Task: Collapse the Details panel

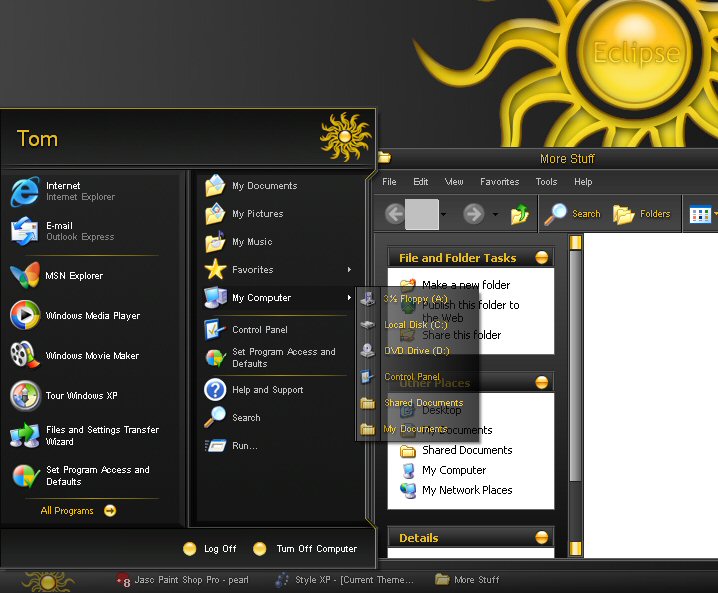Action: coord(541,537)
